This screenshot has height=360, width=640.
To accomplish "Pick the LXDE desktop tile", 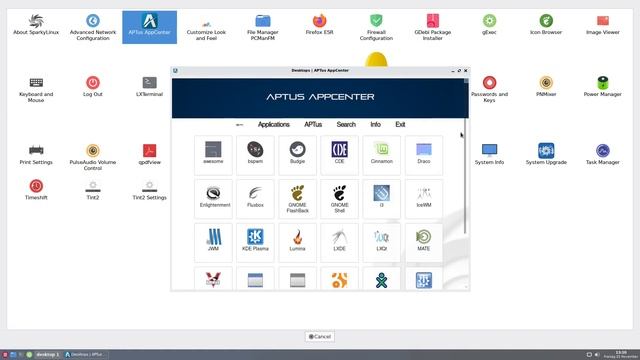I will pyautogui.click(x=340, y=242).
